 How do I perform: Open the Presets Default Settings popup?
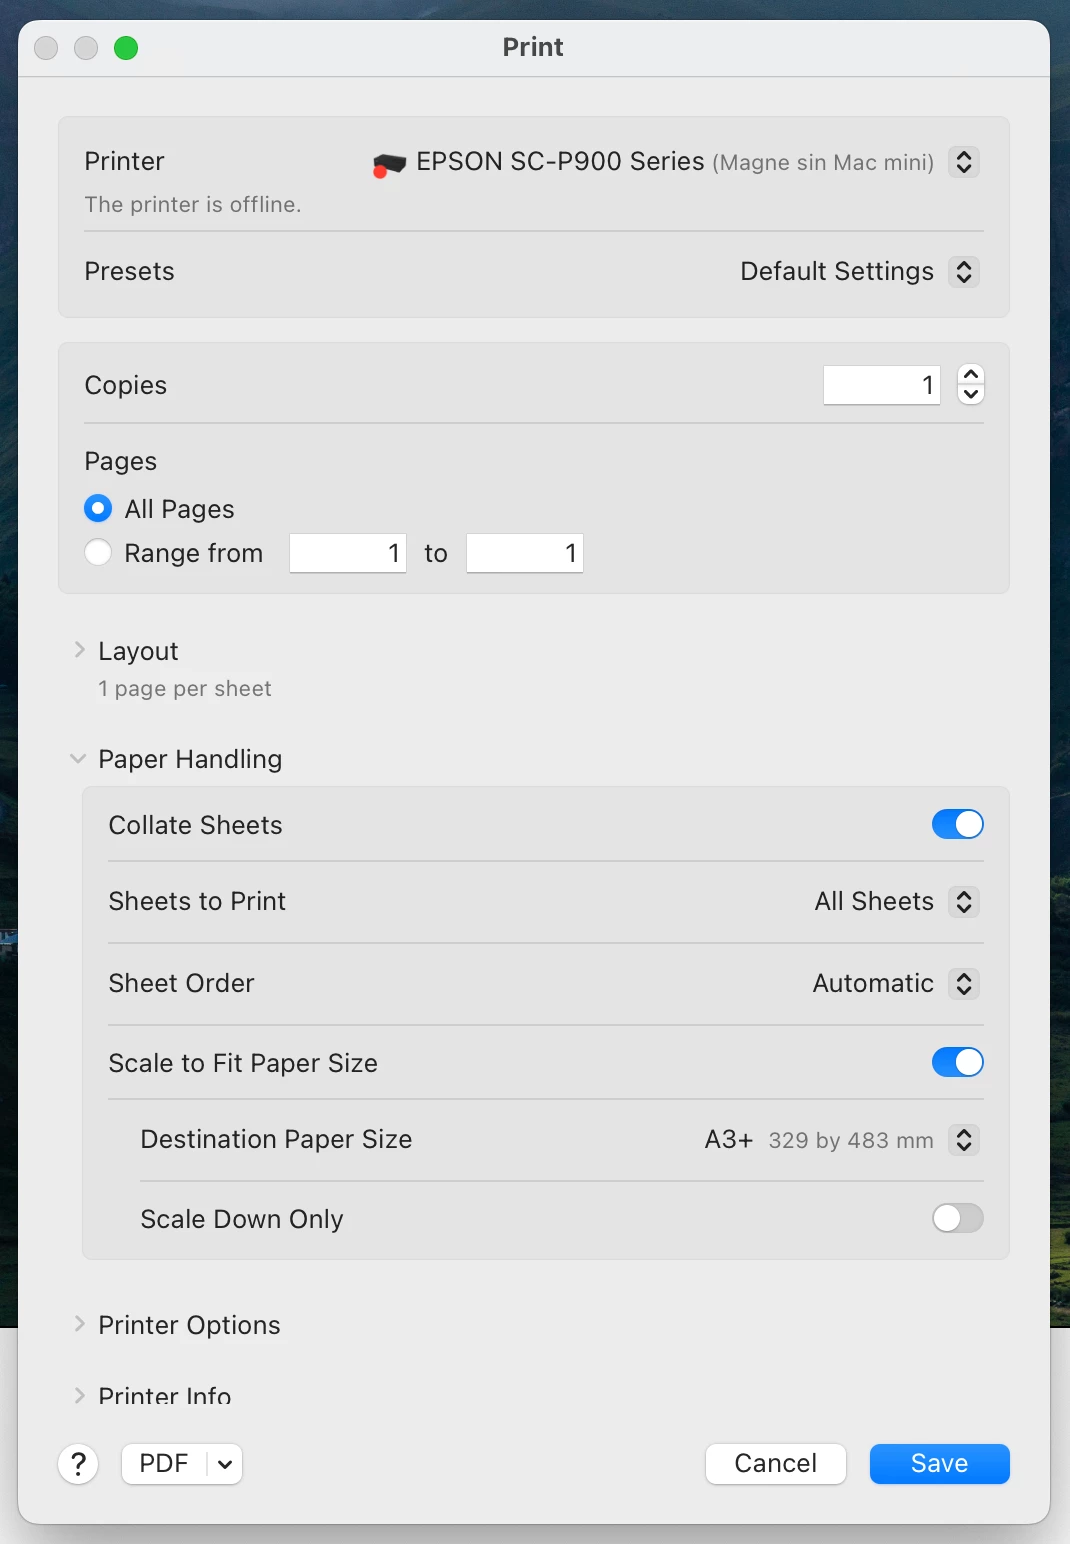coord(964,272)
